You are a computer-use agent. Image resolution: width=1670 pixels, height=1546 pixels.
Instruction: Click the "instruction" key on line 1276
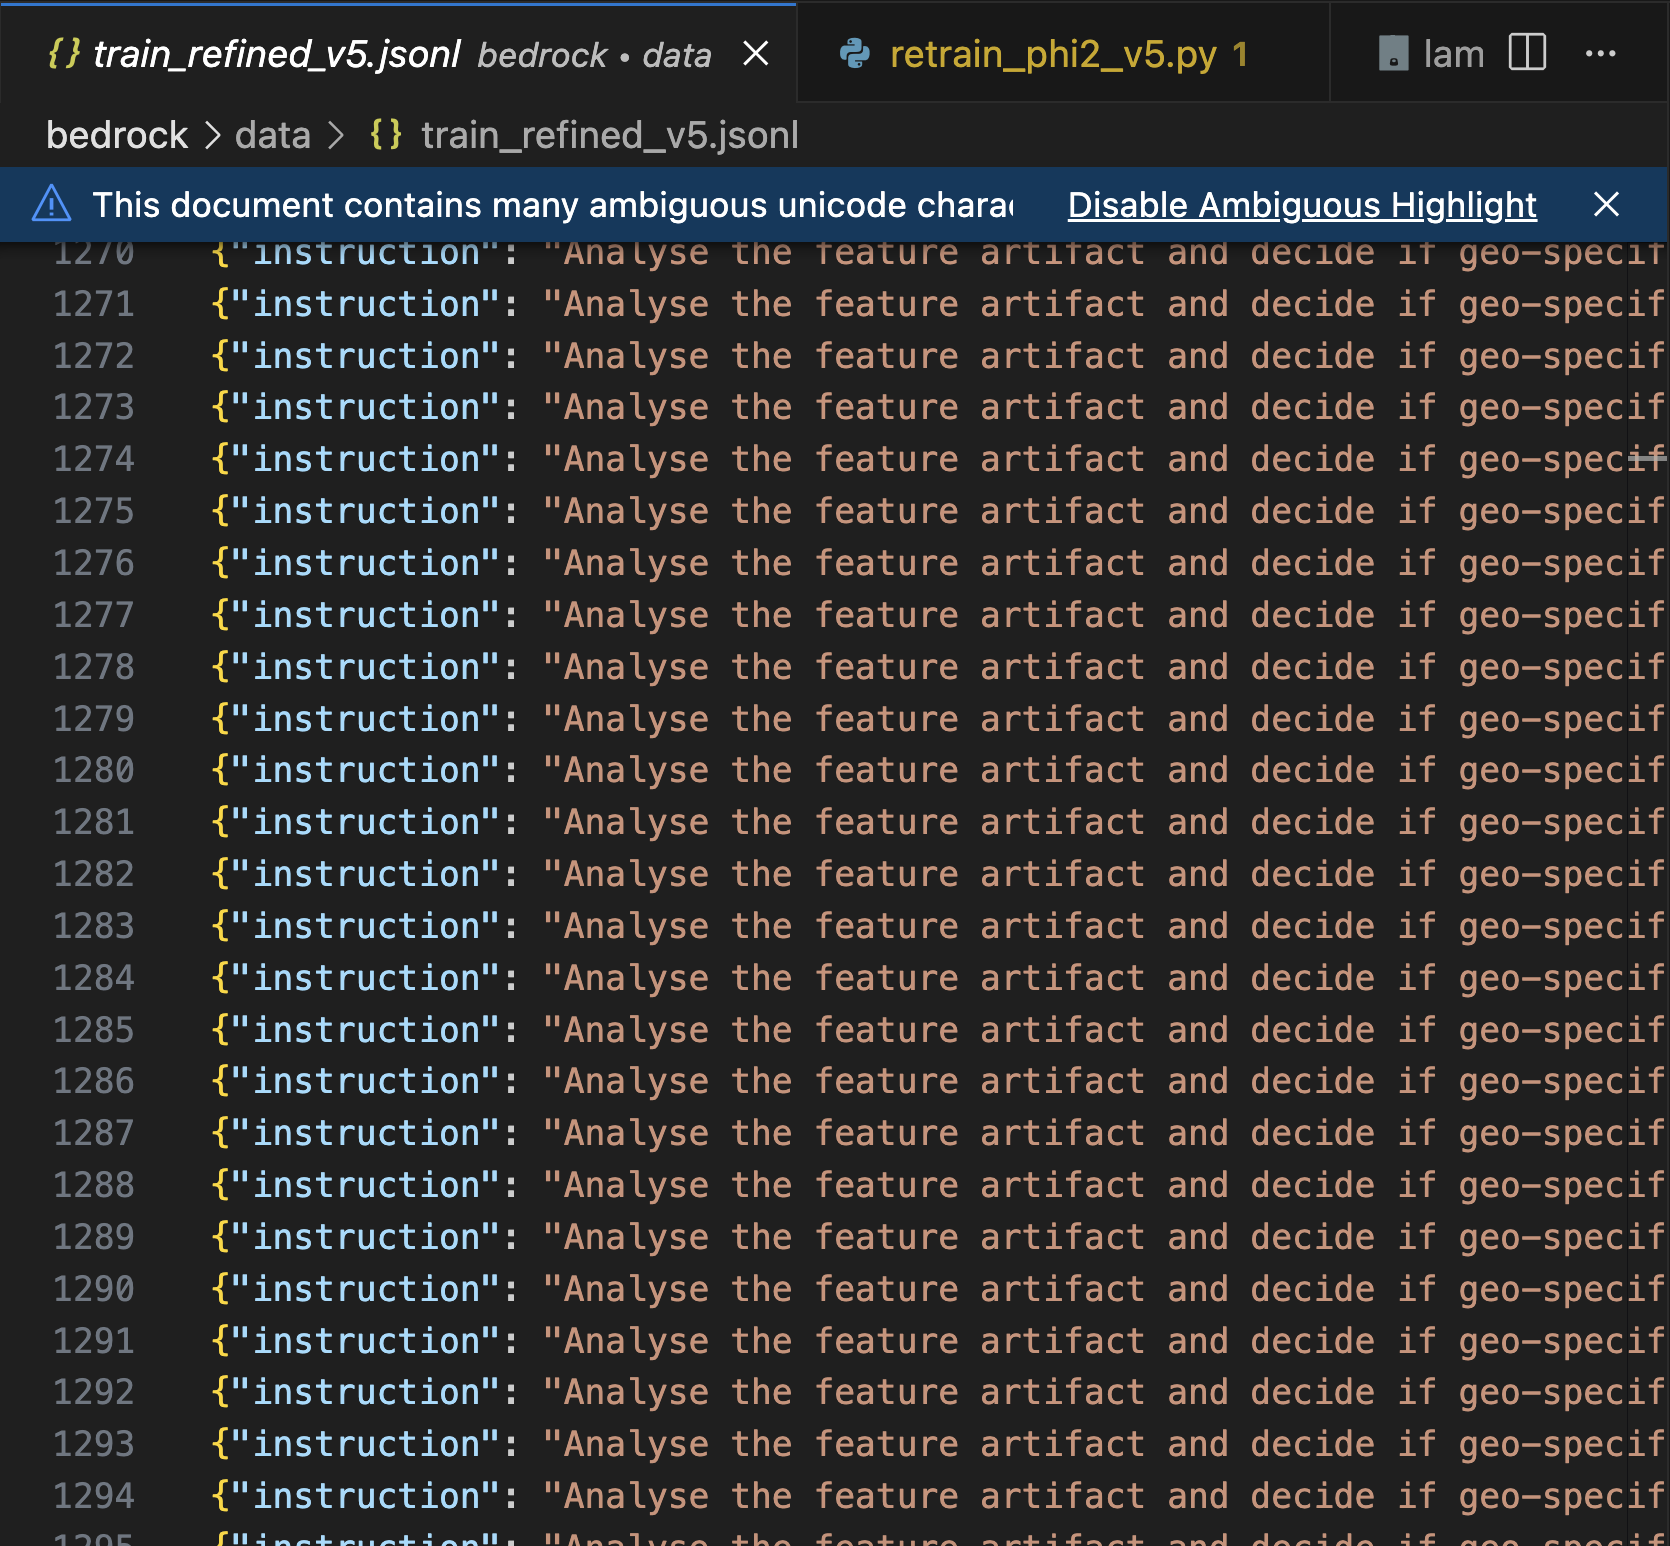366,563
